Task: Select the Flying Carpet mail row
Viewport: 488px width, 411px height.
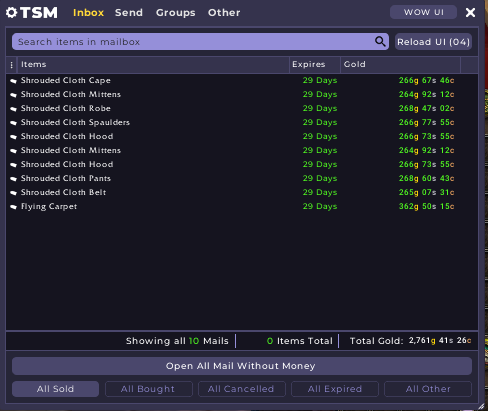Action: 242,207
